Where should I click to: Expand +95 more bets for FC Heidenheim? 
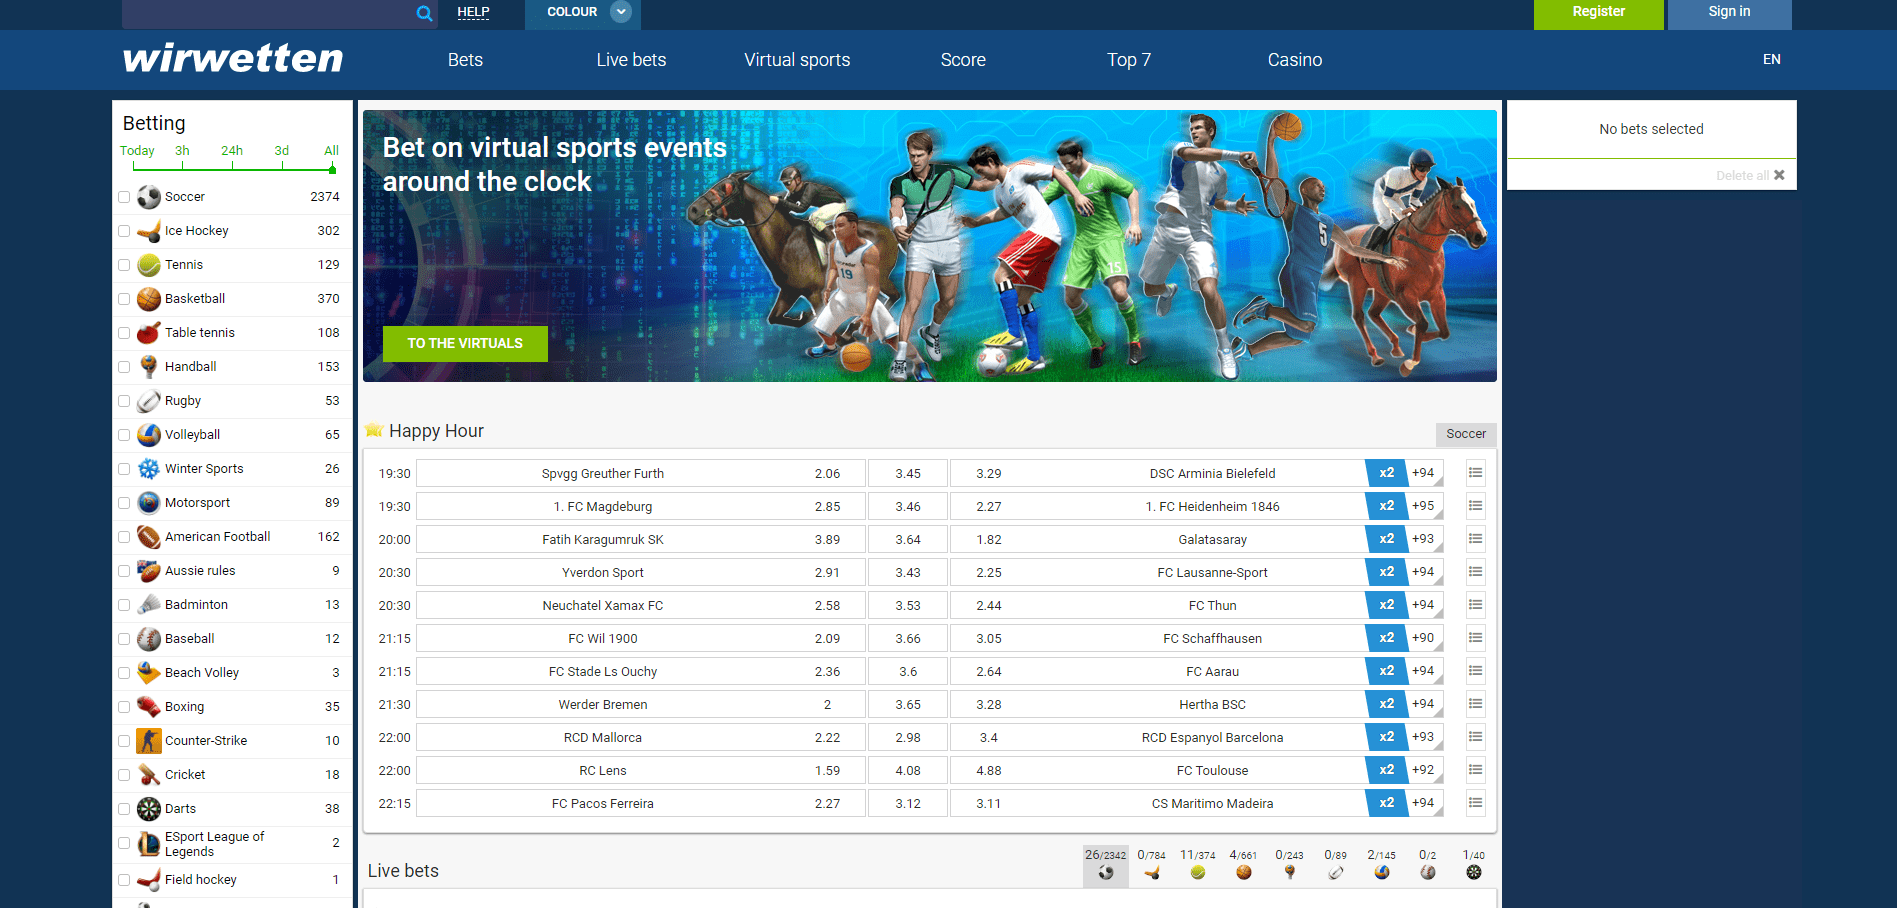click(x=1424, y=506)
